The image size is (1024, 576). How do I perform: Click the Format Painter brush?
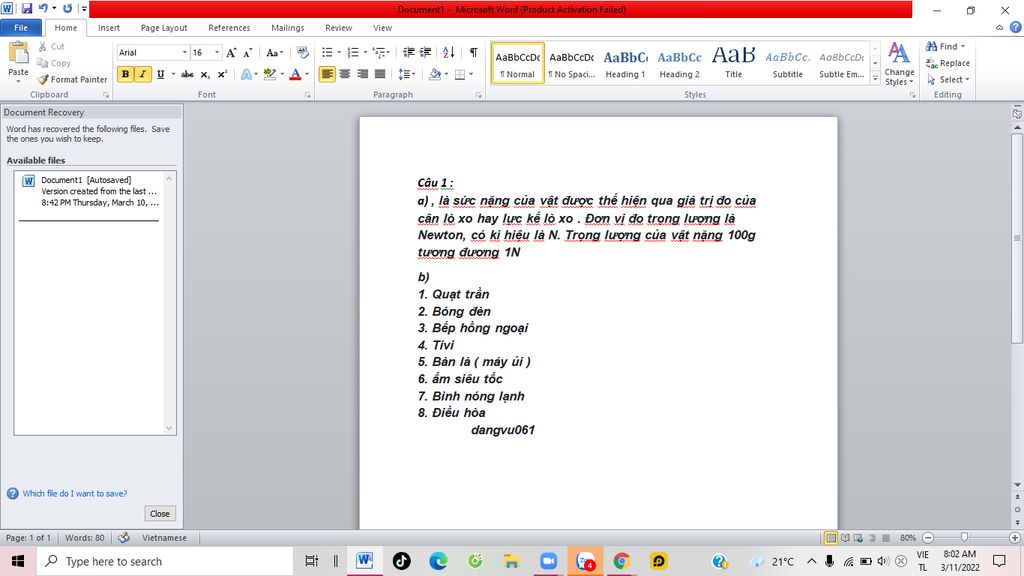click(43, 79)
